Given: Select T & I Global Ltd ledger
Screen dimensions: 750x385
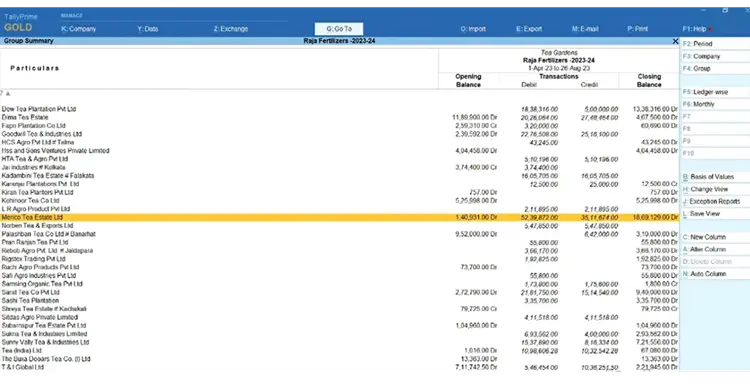Looking at the screenshot, I should click(22, 367).
